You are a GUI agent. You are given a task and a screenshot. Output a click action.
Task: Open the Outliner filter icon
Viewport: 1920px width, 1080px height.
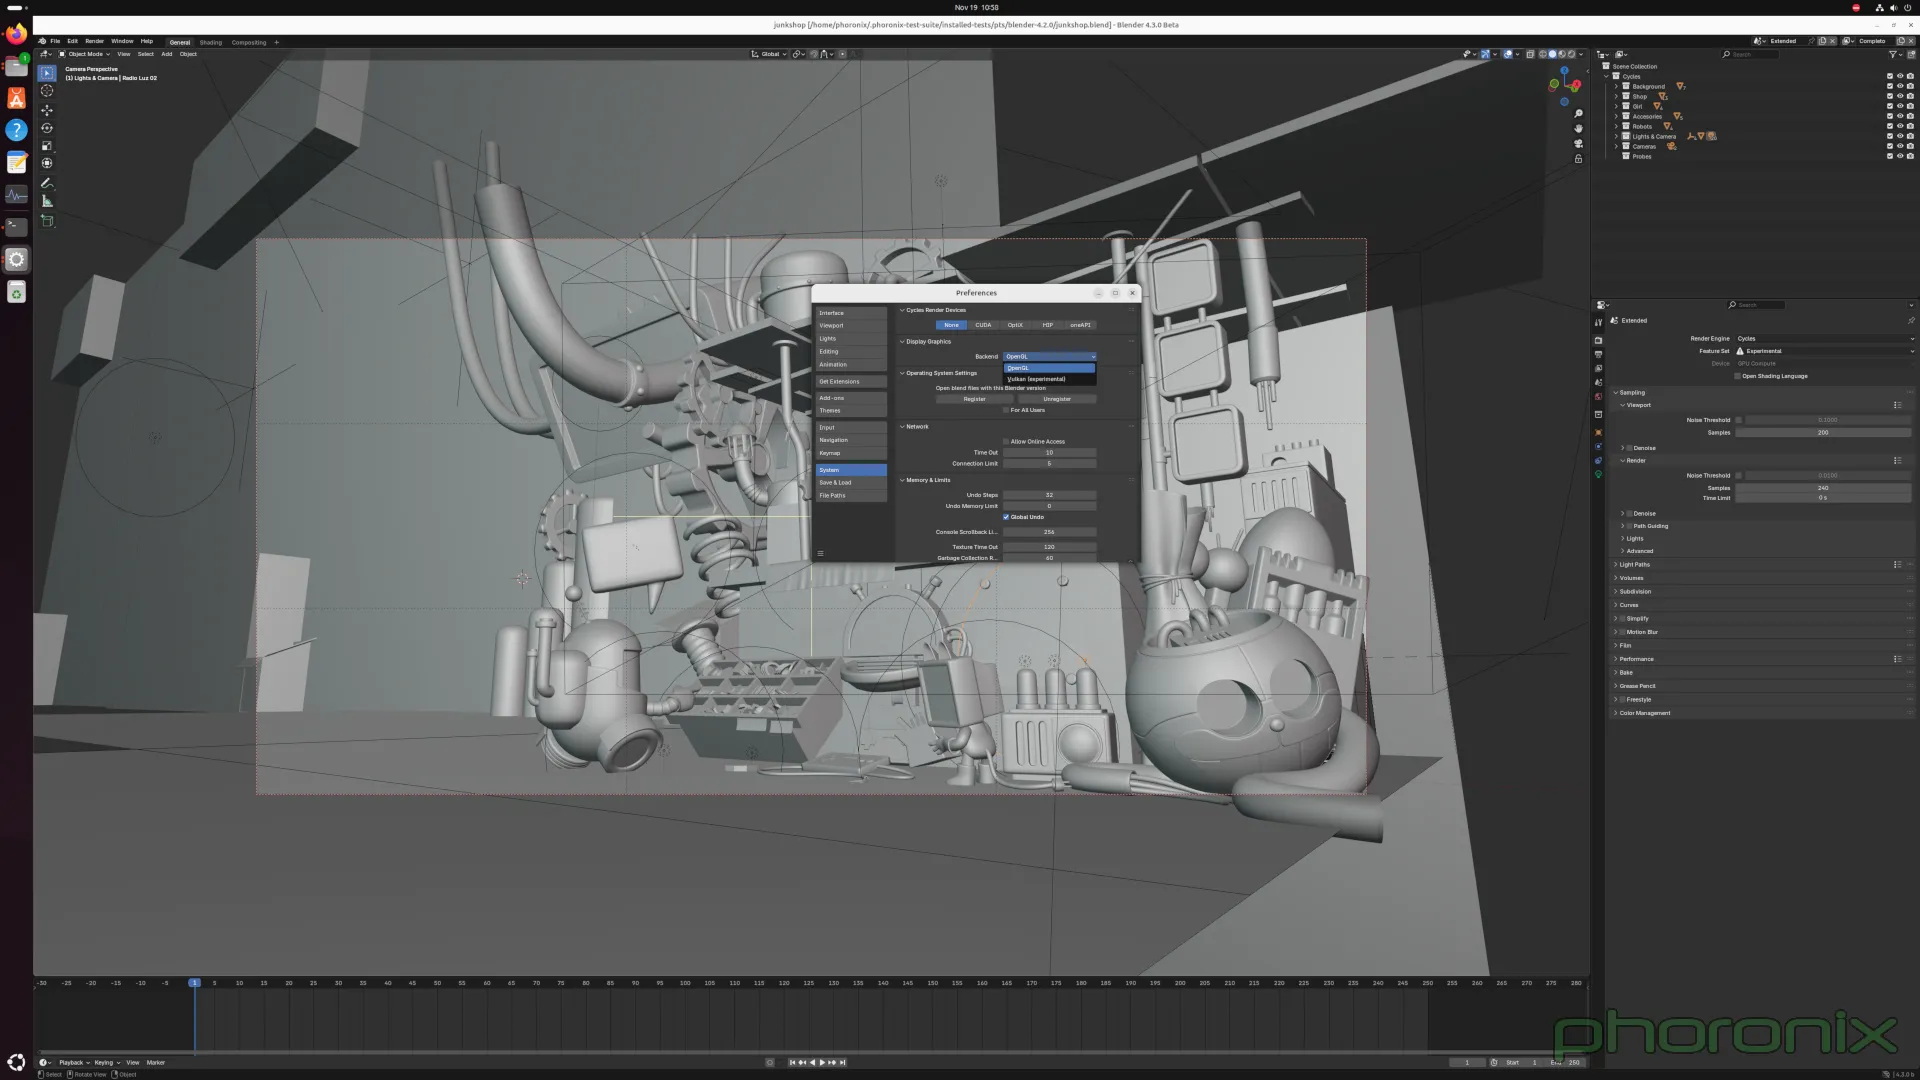1893,54
